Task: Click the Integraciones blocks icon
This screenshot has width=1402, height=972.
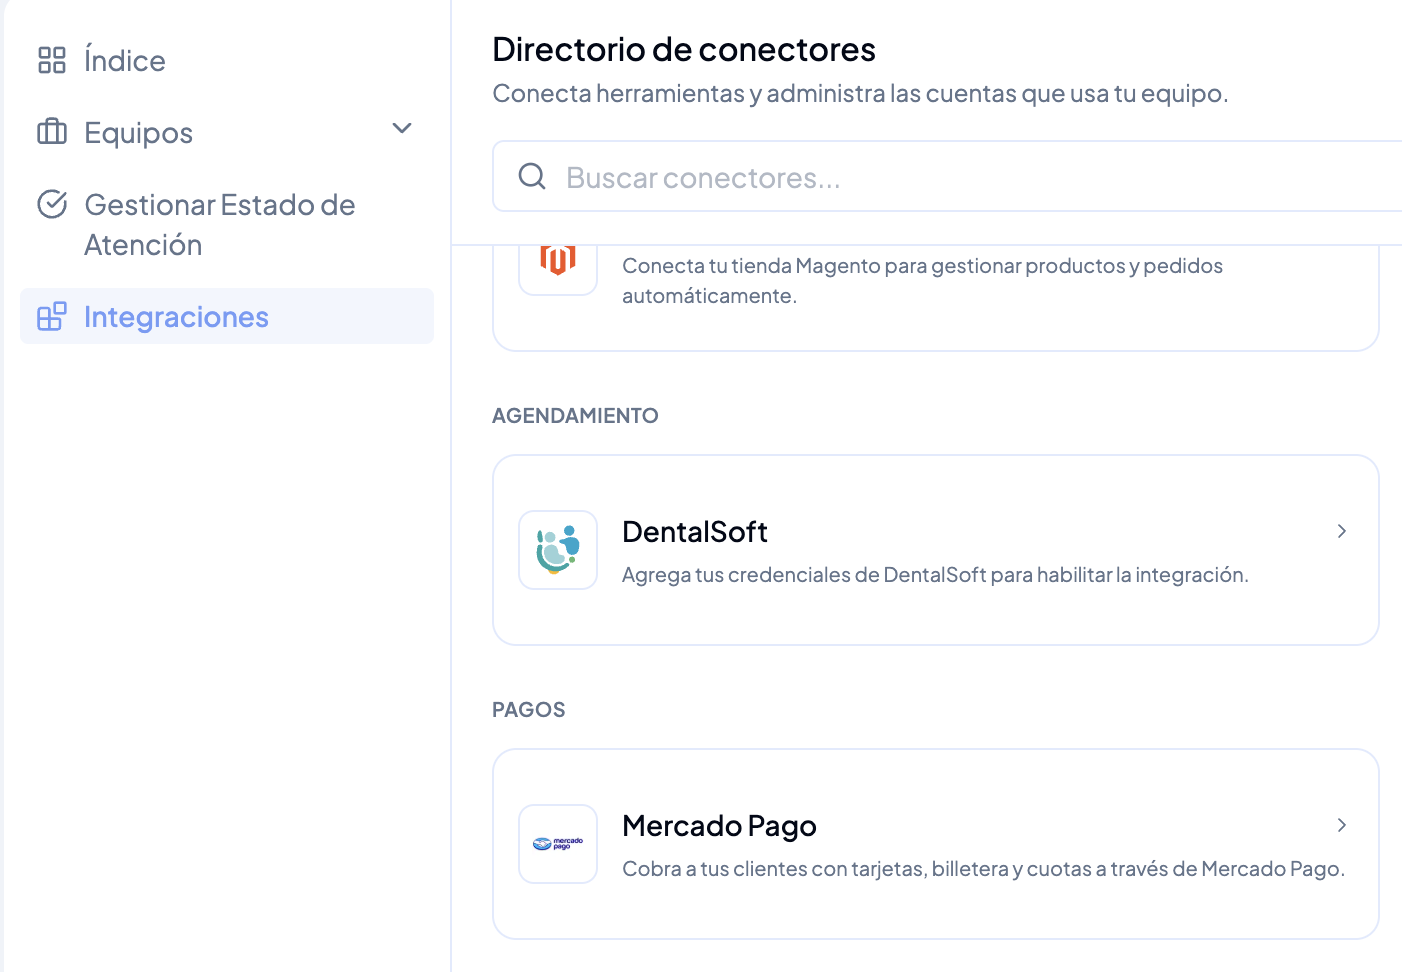Action: pyautogui.click(x=52, y=316)
